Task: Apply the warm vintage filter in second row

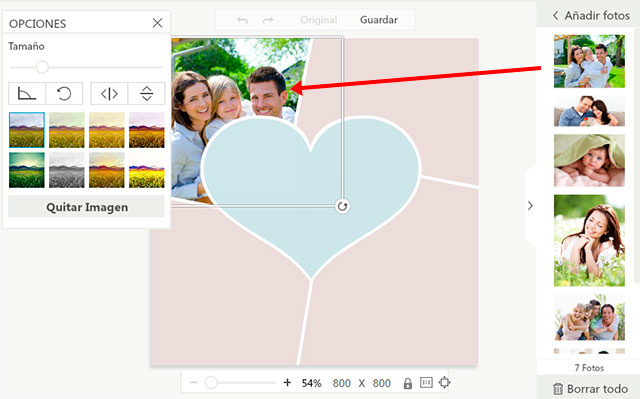Action: [107, 170]
